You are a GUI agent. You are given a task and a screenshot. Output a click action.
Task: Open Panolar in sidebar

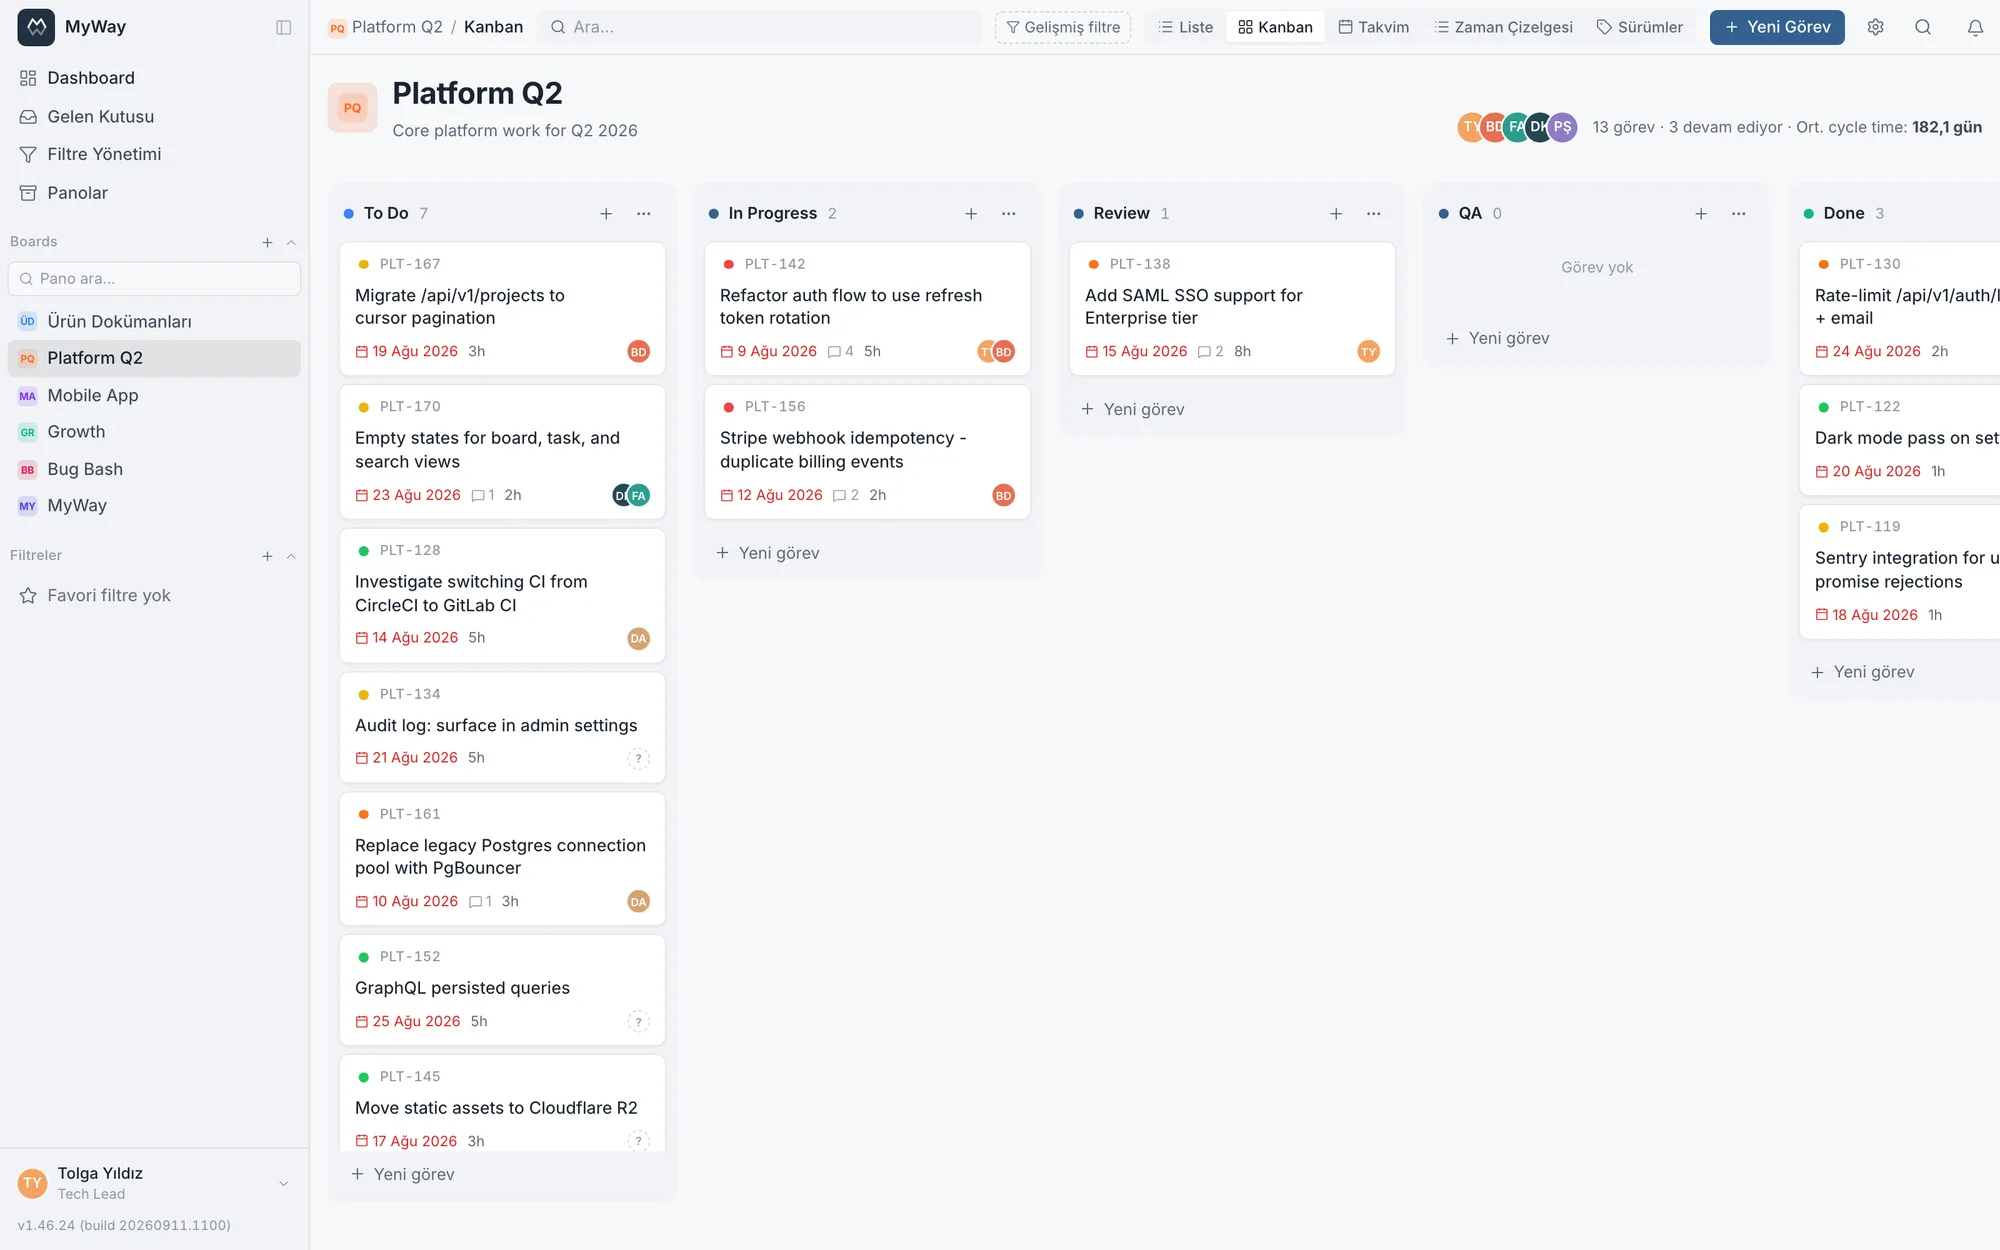(154, 193)
